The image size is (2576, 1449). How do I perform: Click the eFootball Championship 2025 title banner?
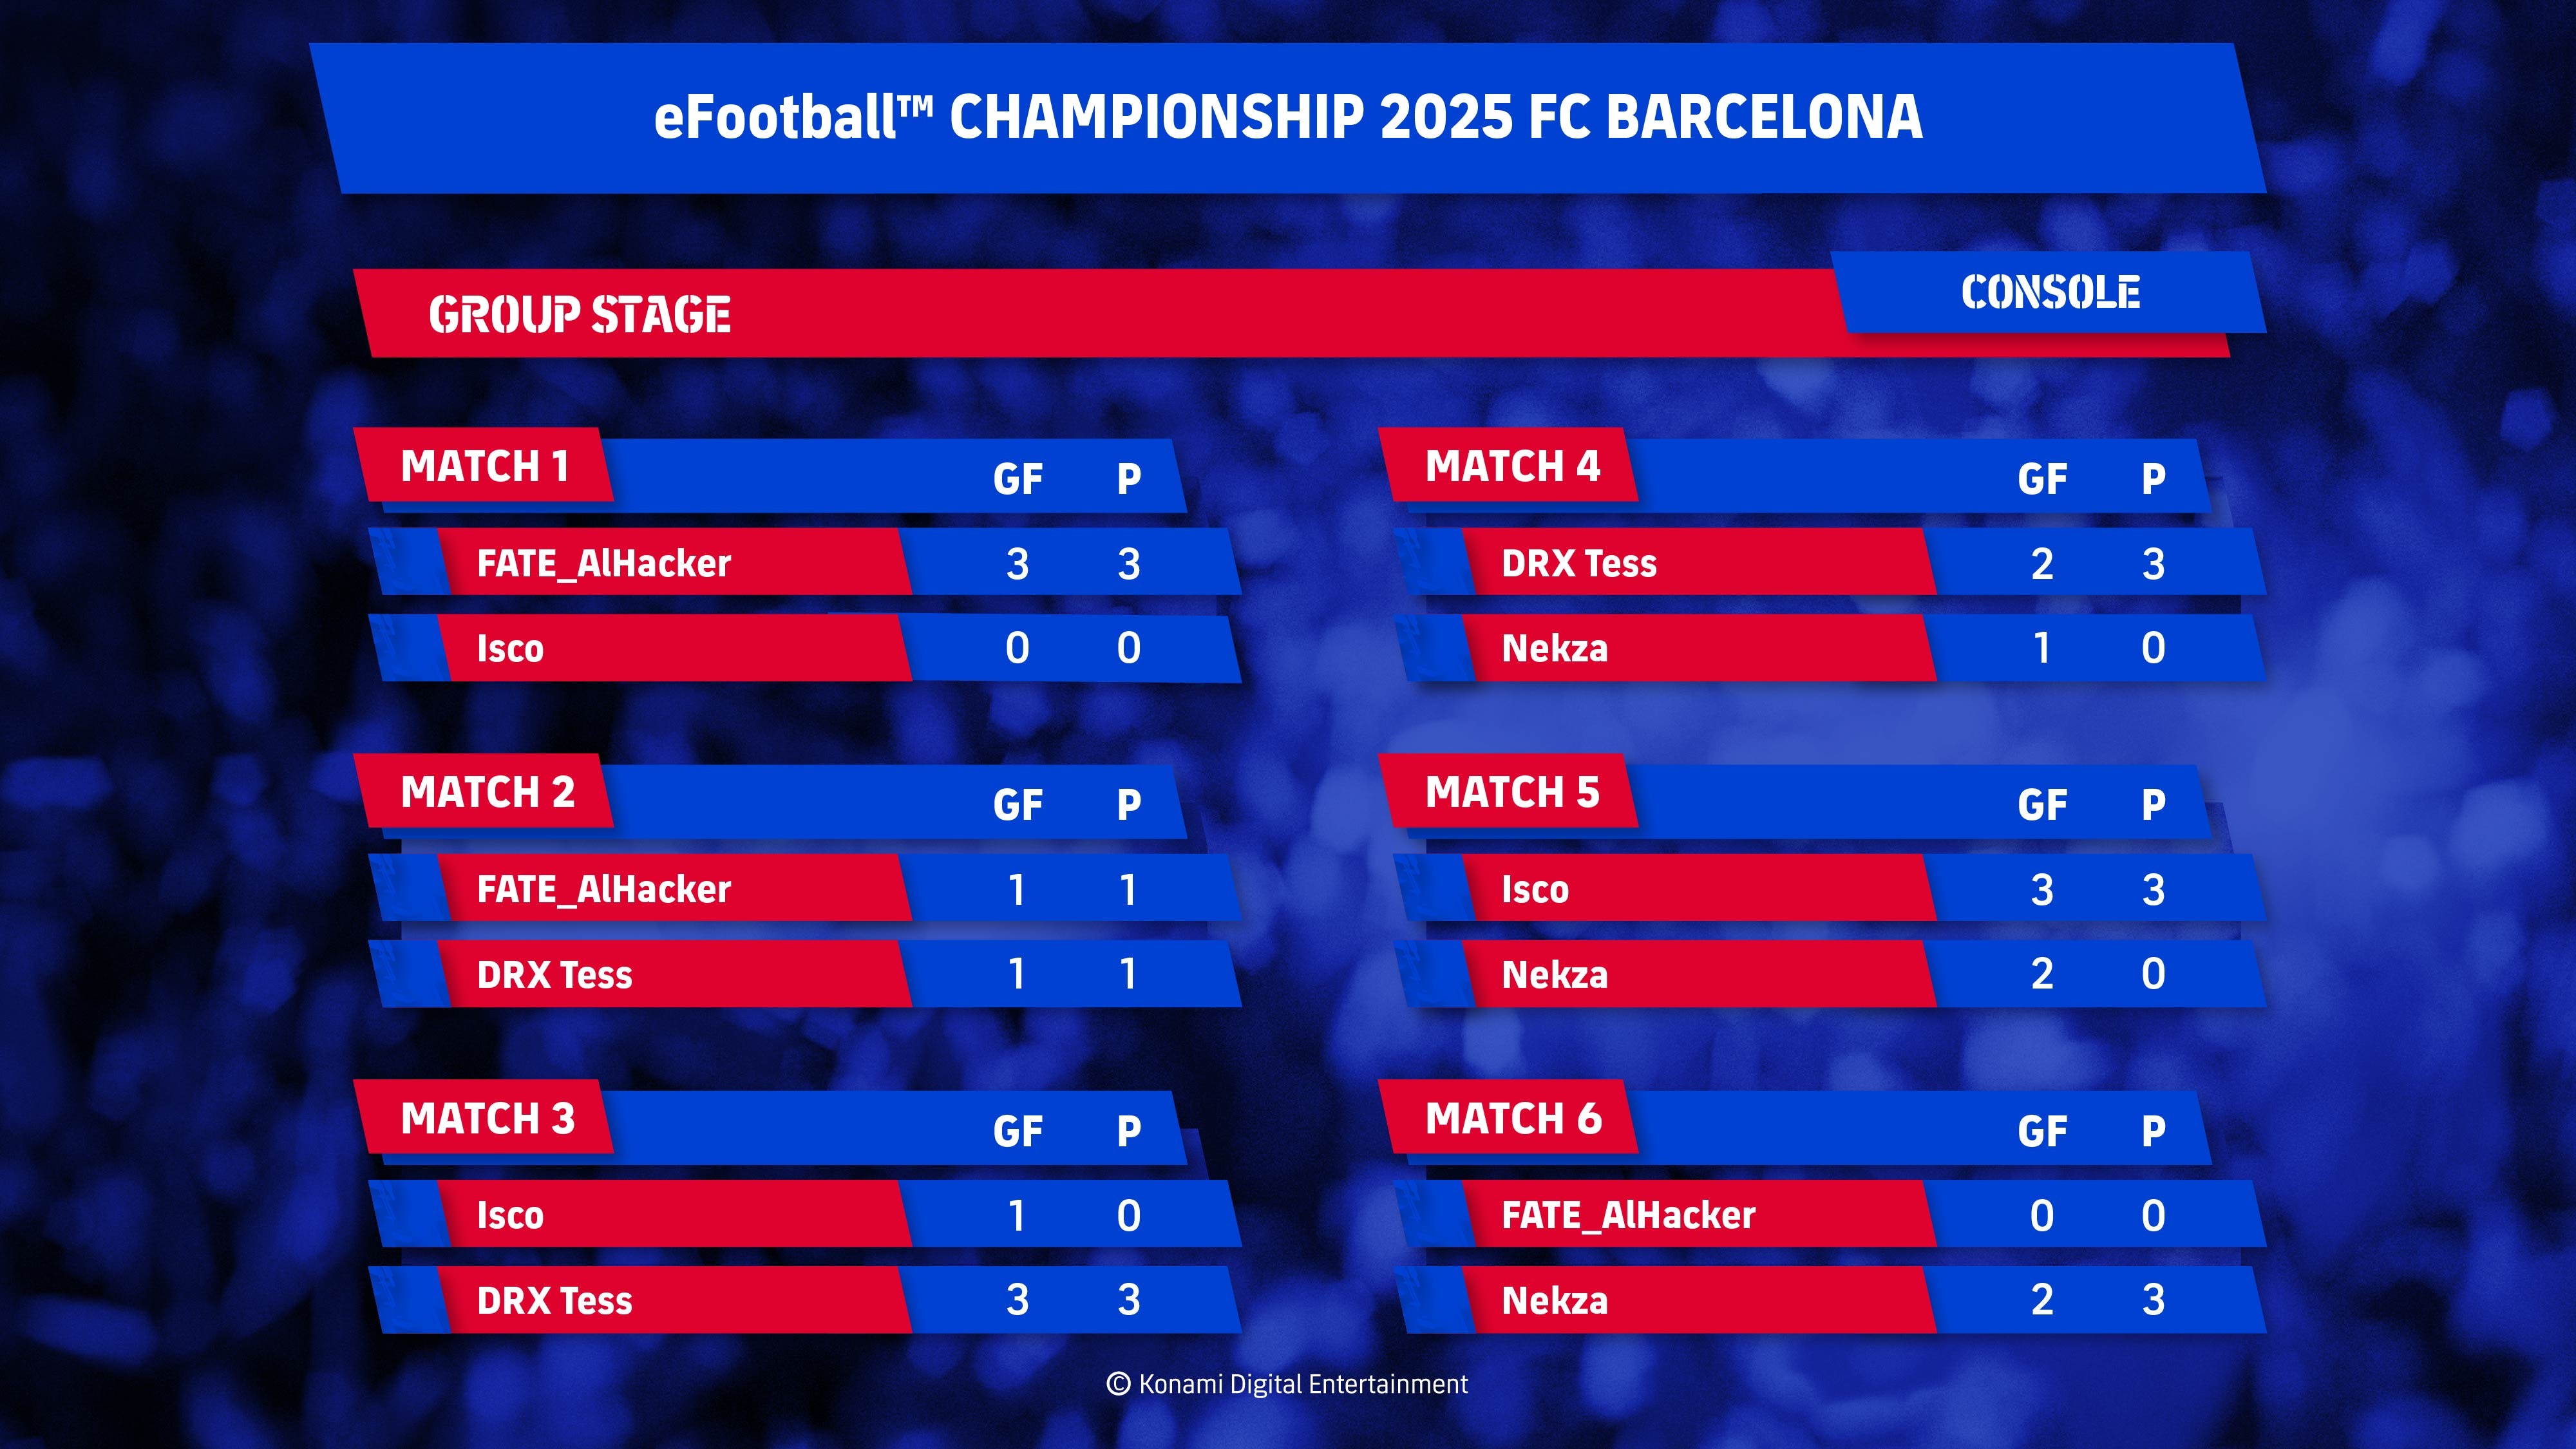coord(1288,118)
